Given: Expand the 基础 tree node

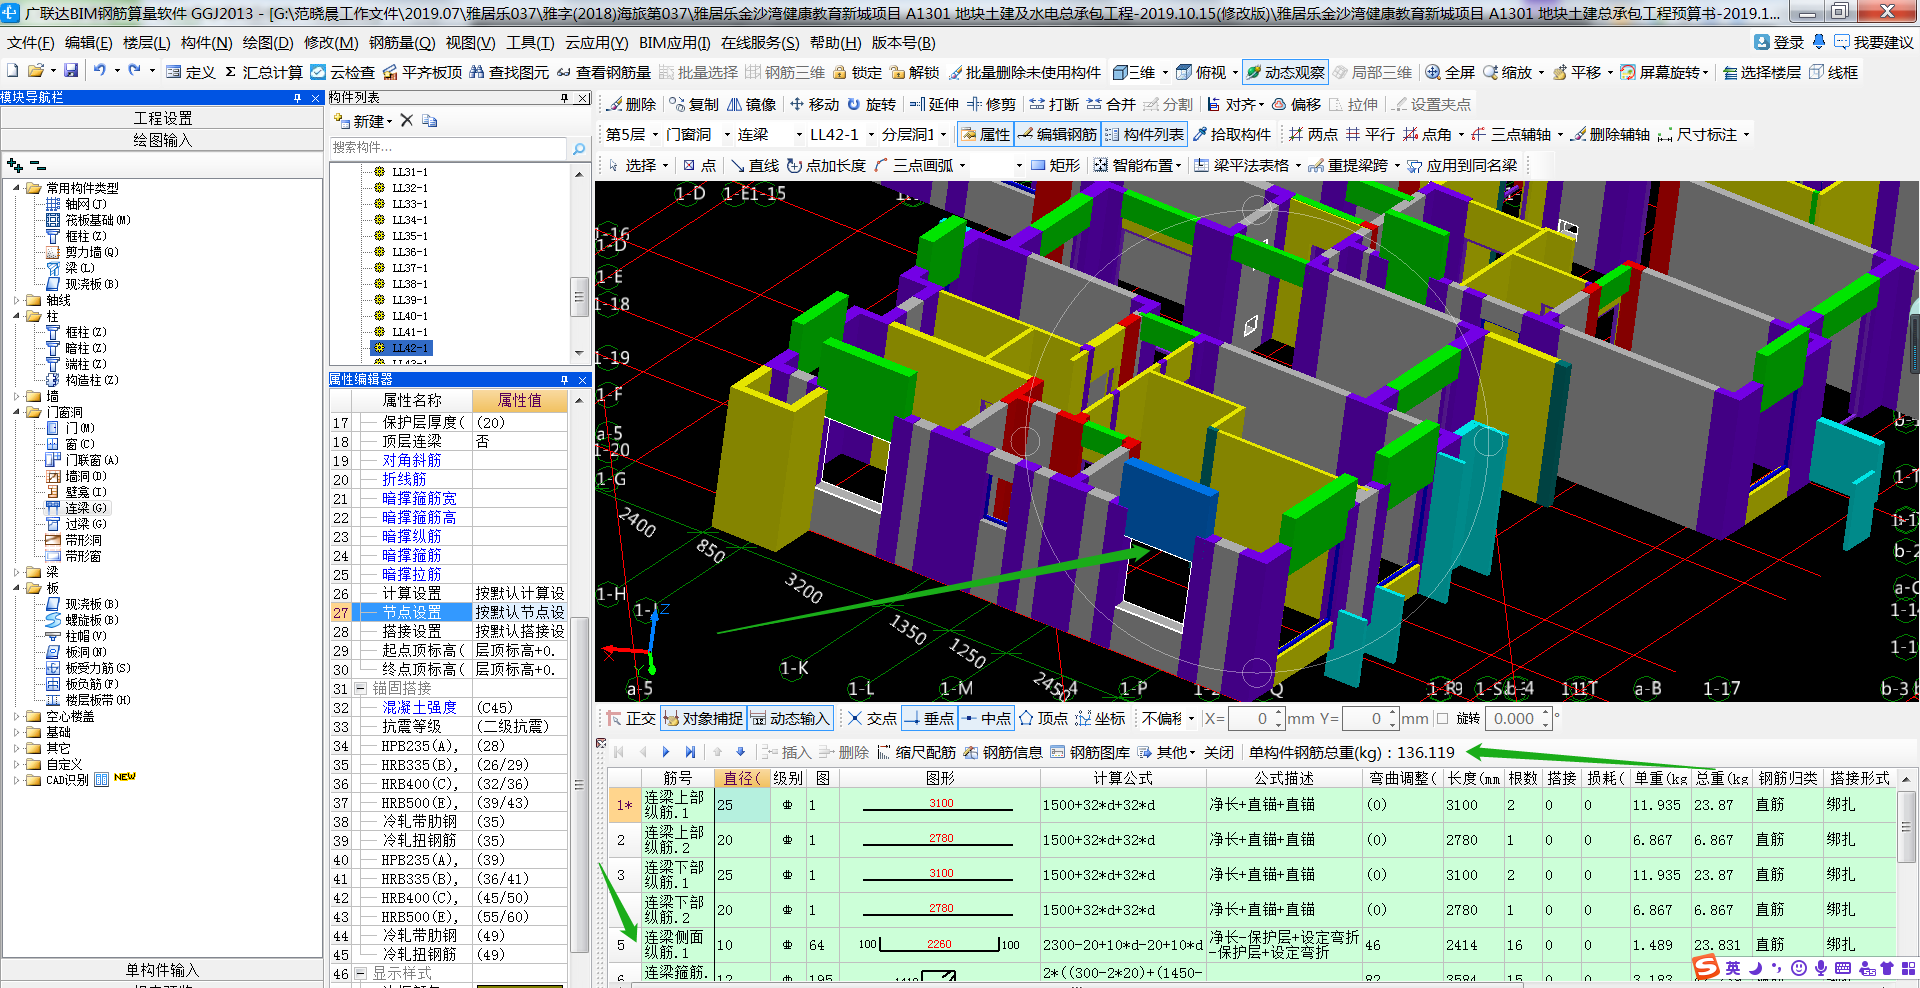Looking at the screenshot, I should 16,732.
